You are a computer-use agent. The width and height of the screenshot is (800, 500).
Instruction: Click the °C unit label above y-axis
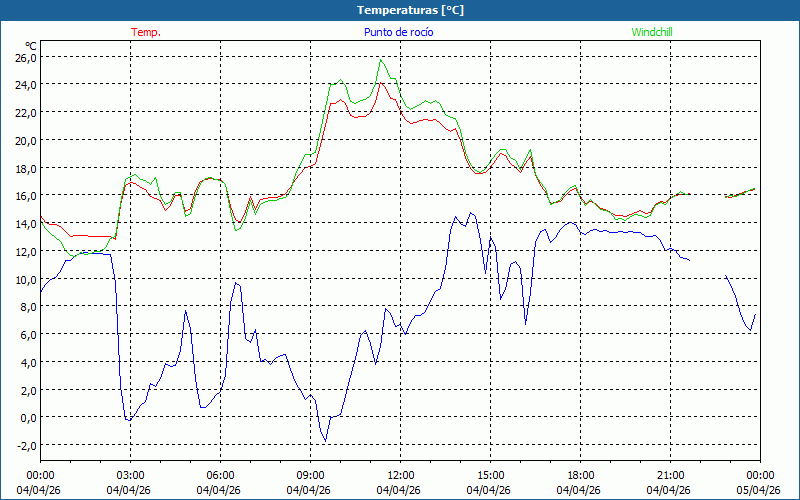[x=30, y=45]
